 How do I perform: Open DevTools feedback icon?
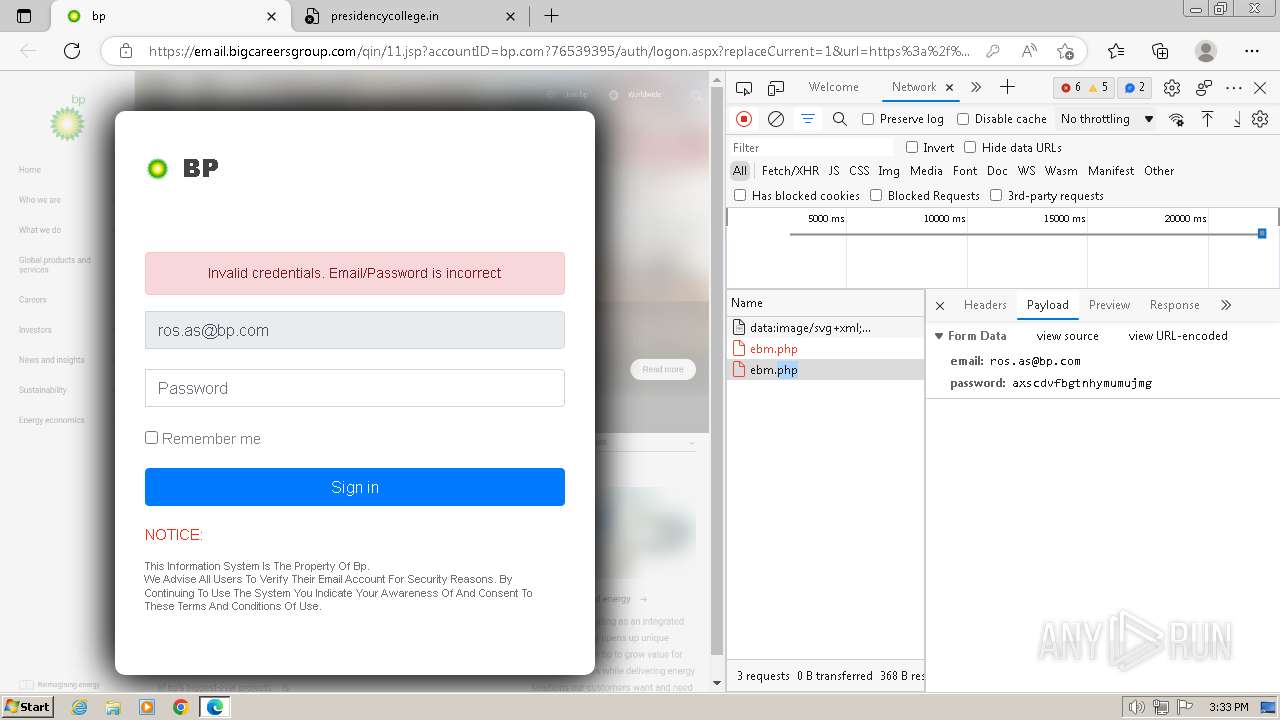pos(1204,88)
